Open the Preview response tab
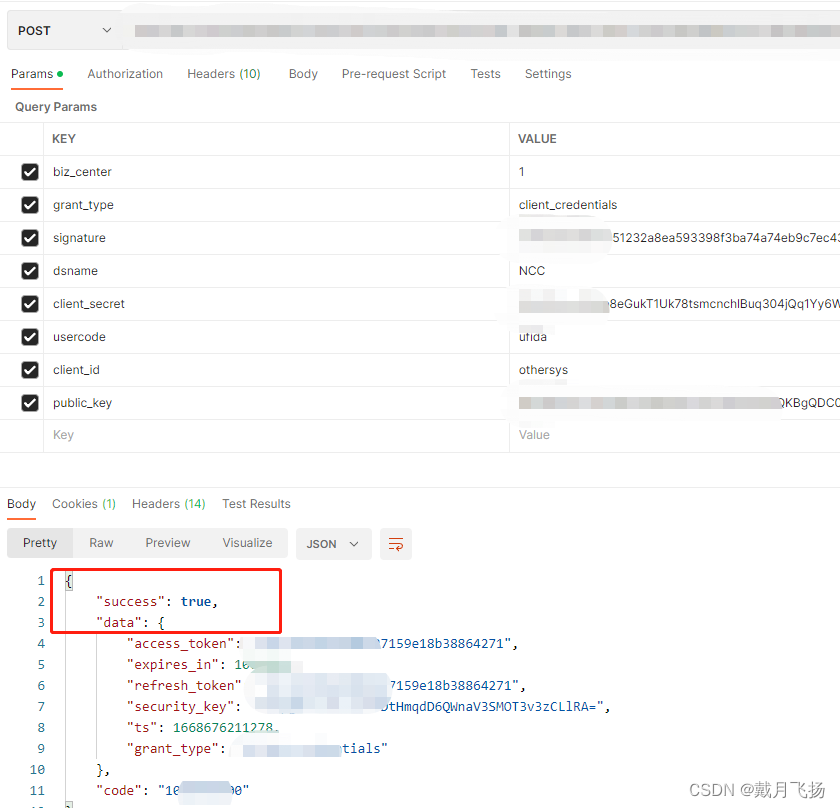Screen dimensions: 840x808 [x=167, y=543]
